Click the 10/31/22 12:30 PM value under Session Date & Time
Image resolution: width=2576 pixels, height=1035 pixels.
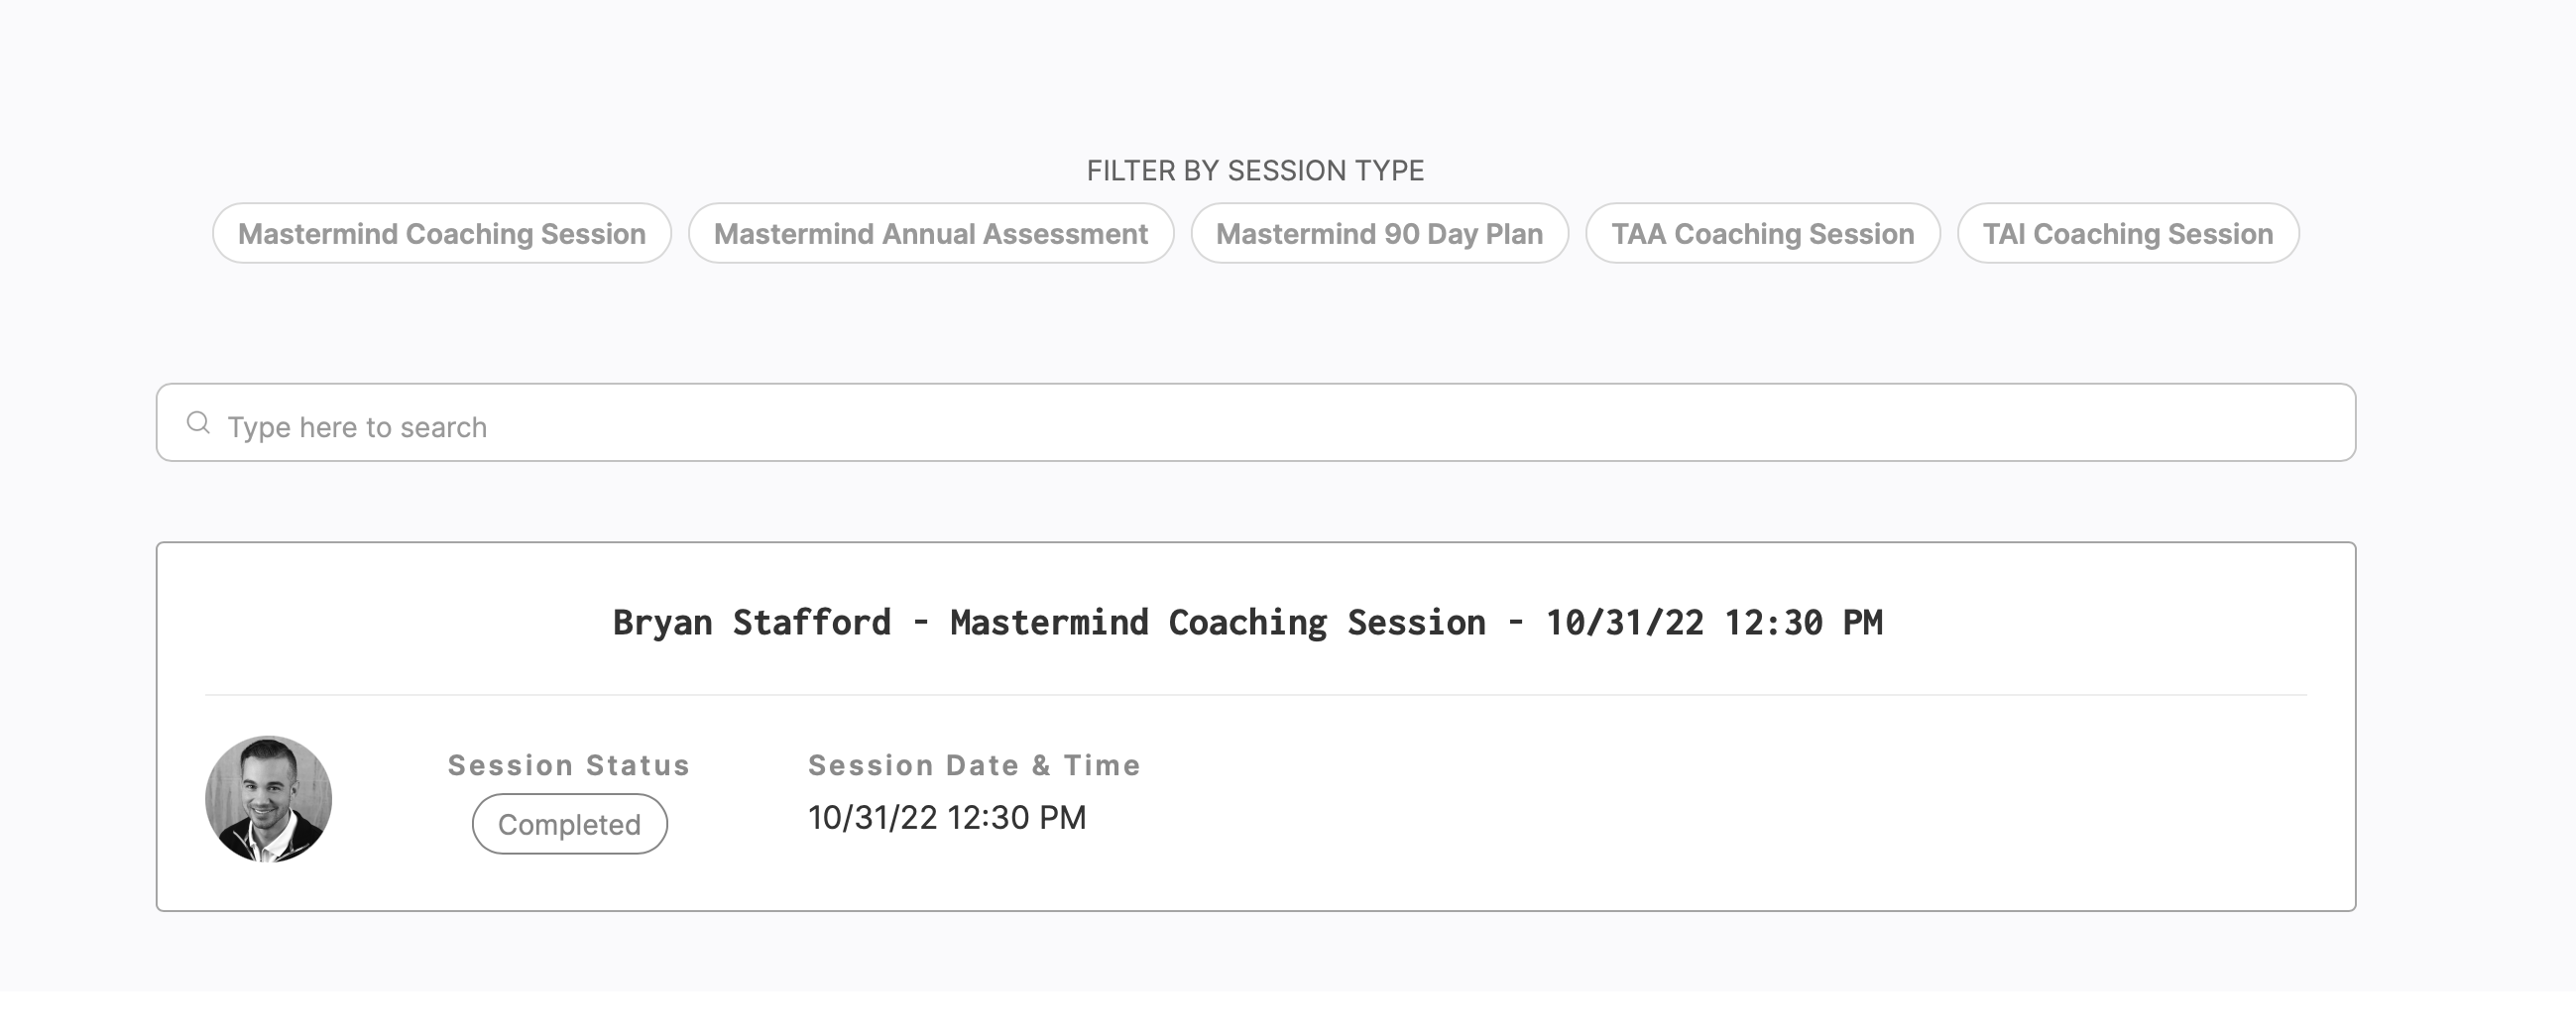(x=946, y=817)
